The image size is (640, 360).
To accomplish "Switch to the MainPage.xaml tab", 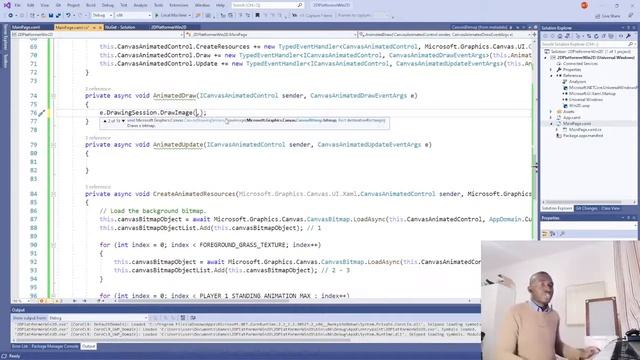I will pos(26,27).
